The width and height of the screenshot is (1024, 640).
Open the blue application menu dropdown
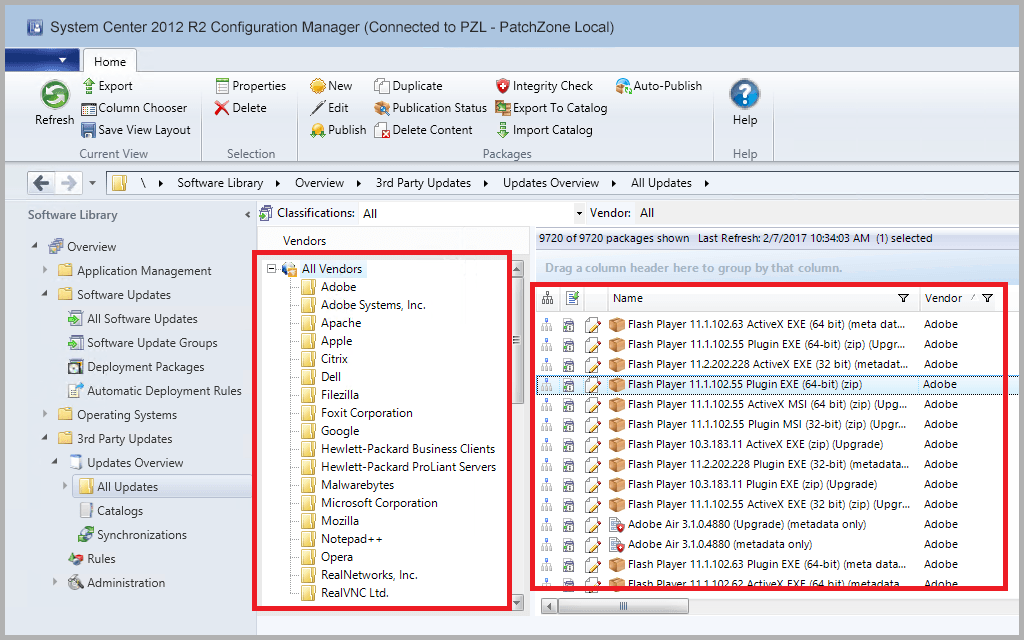coord(42,60)
